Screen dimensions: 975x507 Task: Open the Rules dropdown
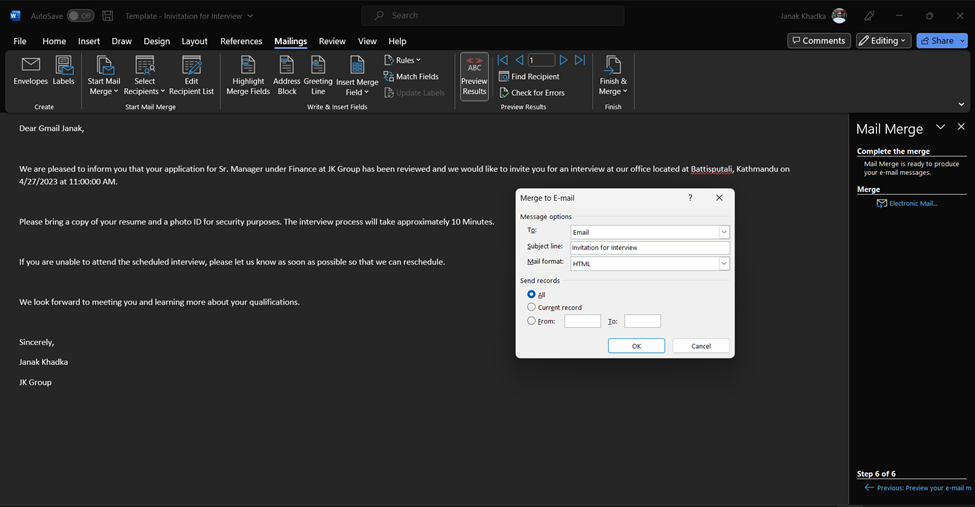pos(403,60)
